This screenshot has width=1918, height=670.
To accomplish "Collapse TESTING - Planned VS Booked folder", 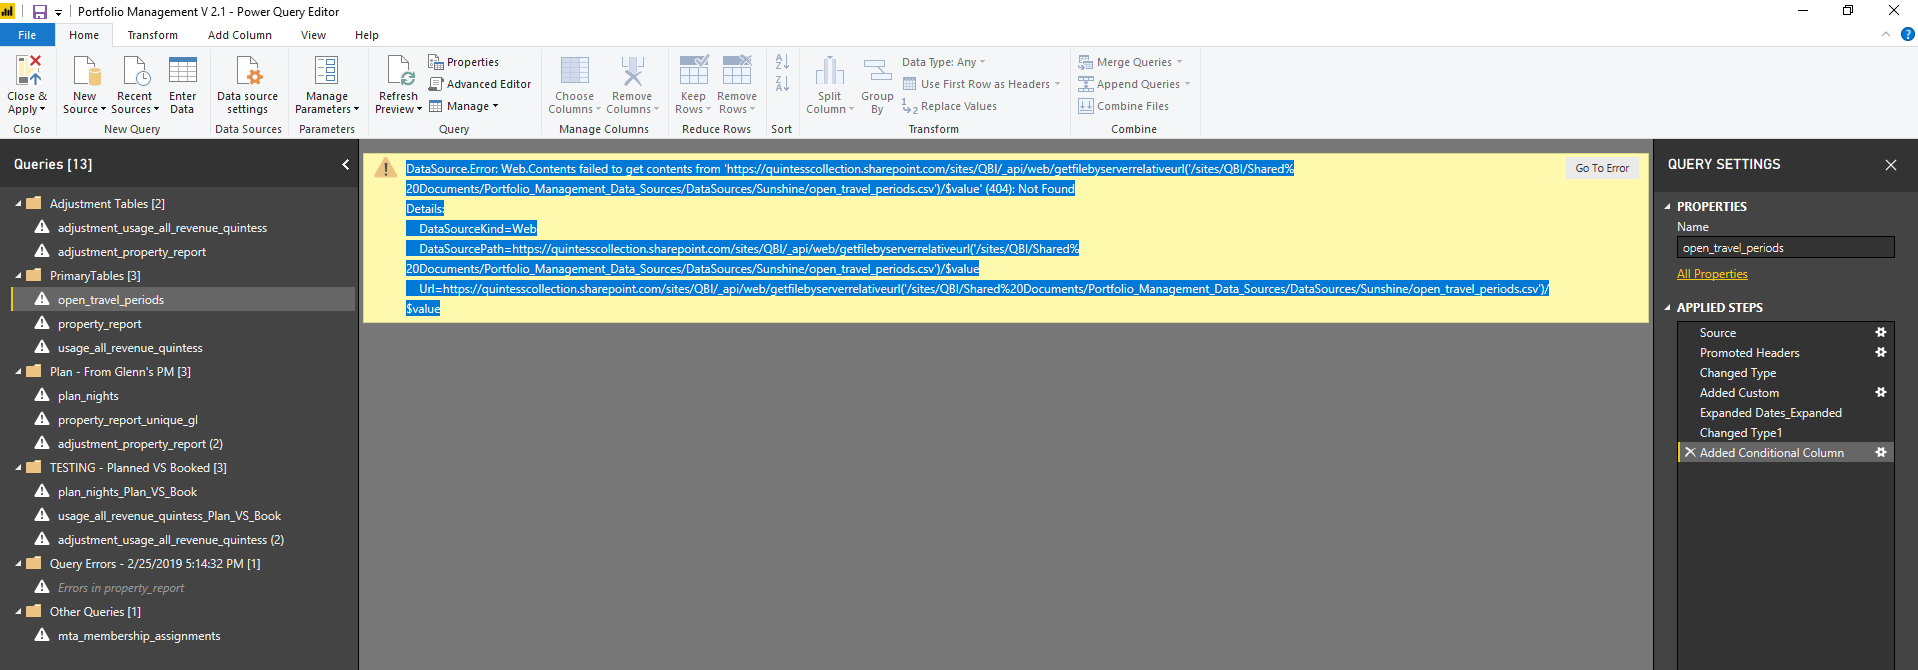I will click(18, 467).
